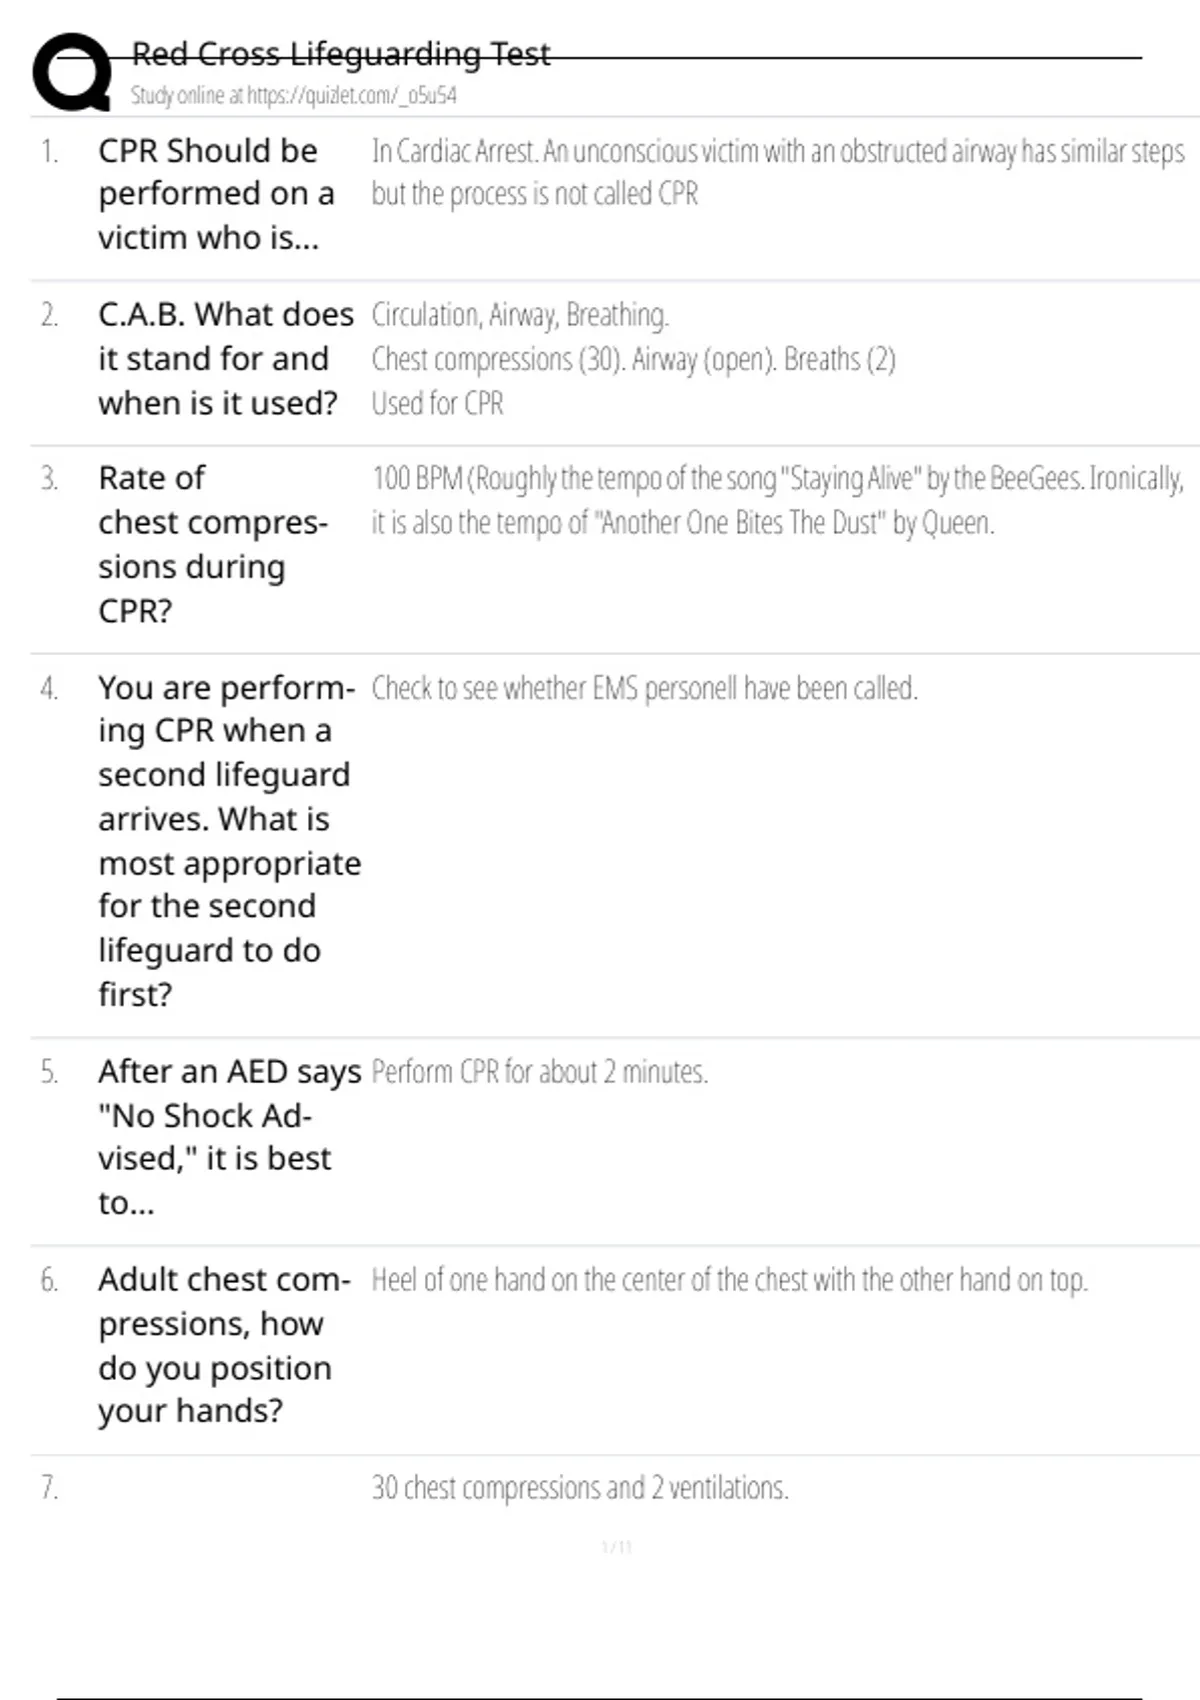
Task: Select the 'Adult chest compressions' hand position question
Action: pos(224,1344)
